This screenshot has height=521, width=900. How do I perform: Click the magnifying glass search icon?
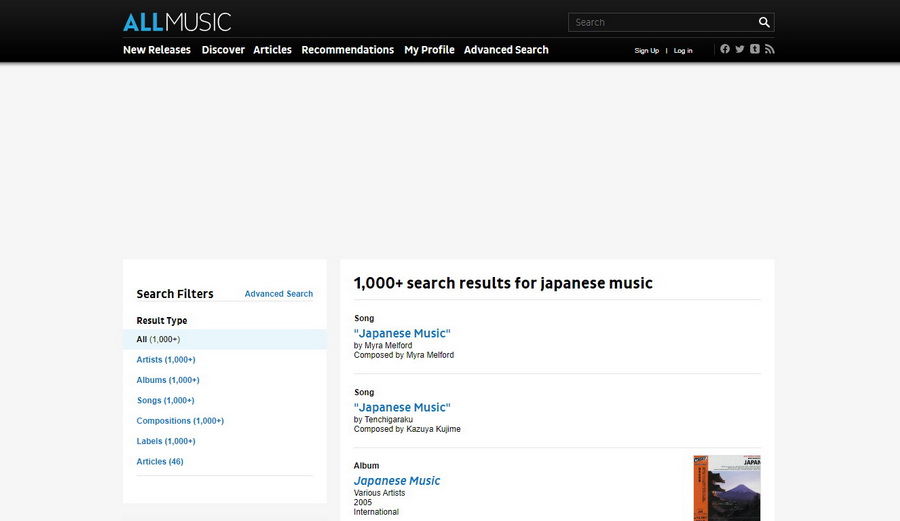pyautogui.click(x=764, y=22)
